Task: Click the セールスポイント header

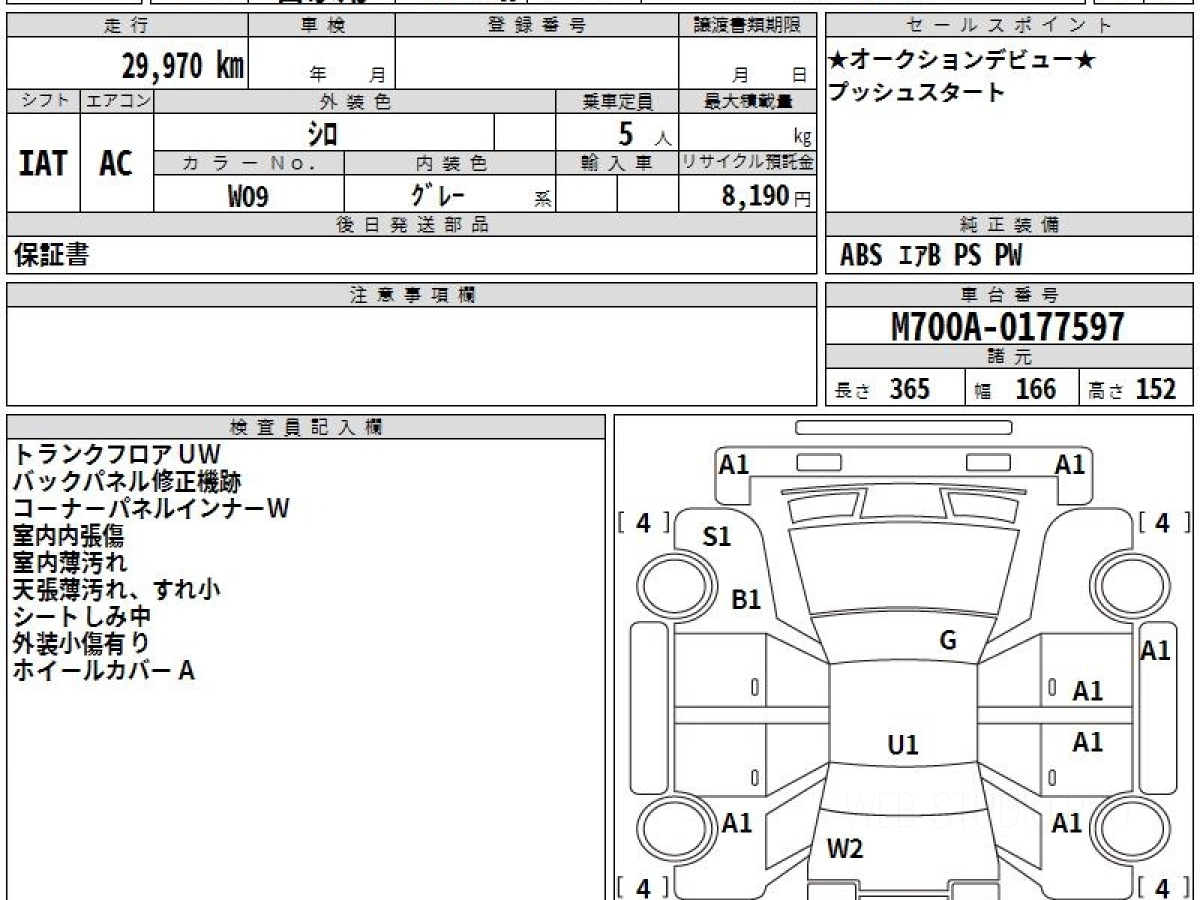Action: 1010,26
